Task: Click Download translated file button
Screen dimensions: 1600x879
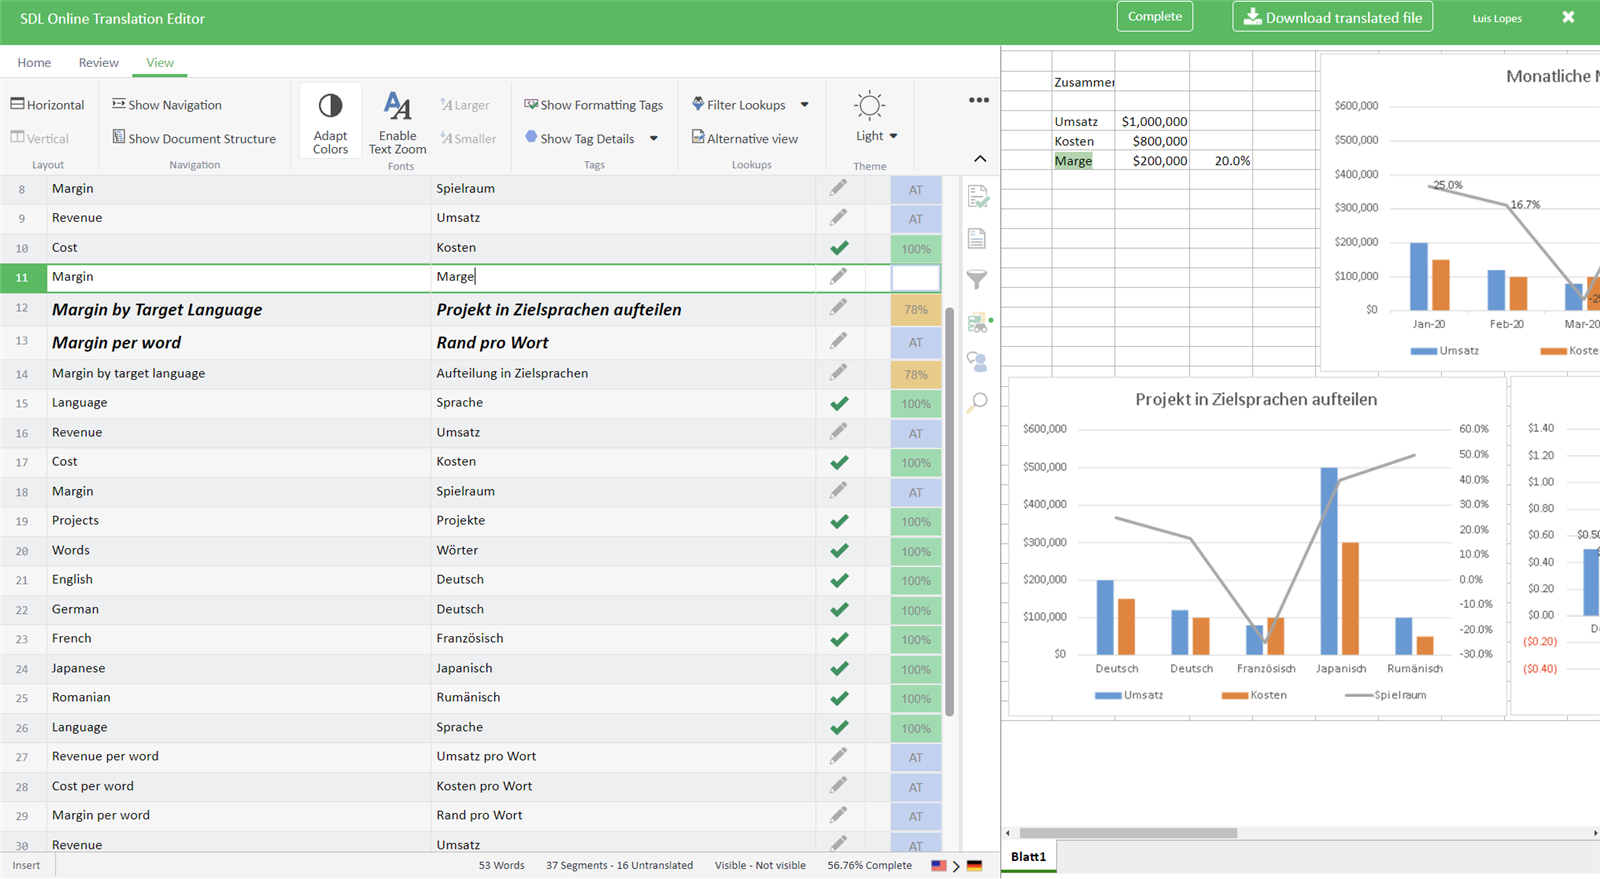Action: 1333,17
